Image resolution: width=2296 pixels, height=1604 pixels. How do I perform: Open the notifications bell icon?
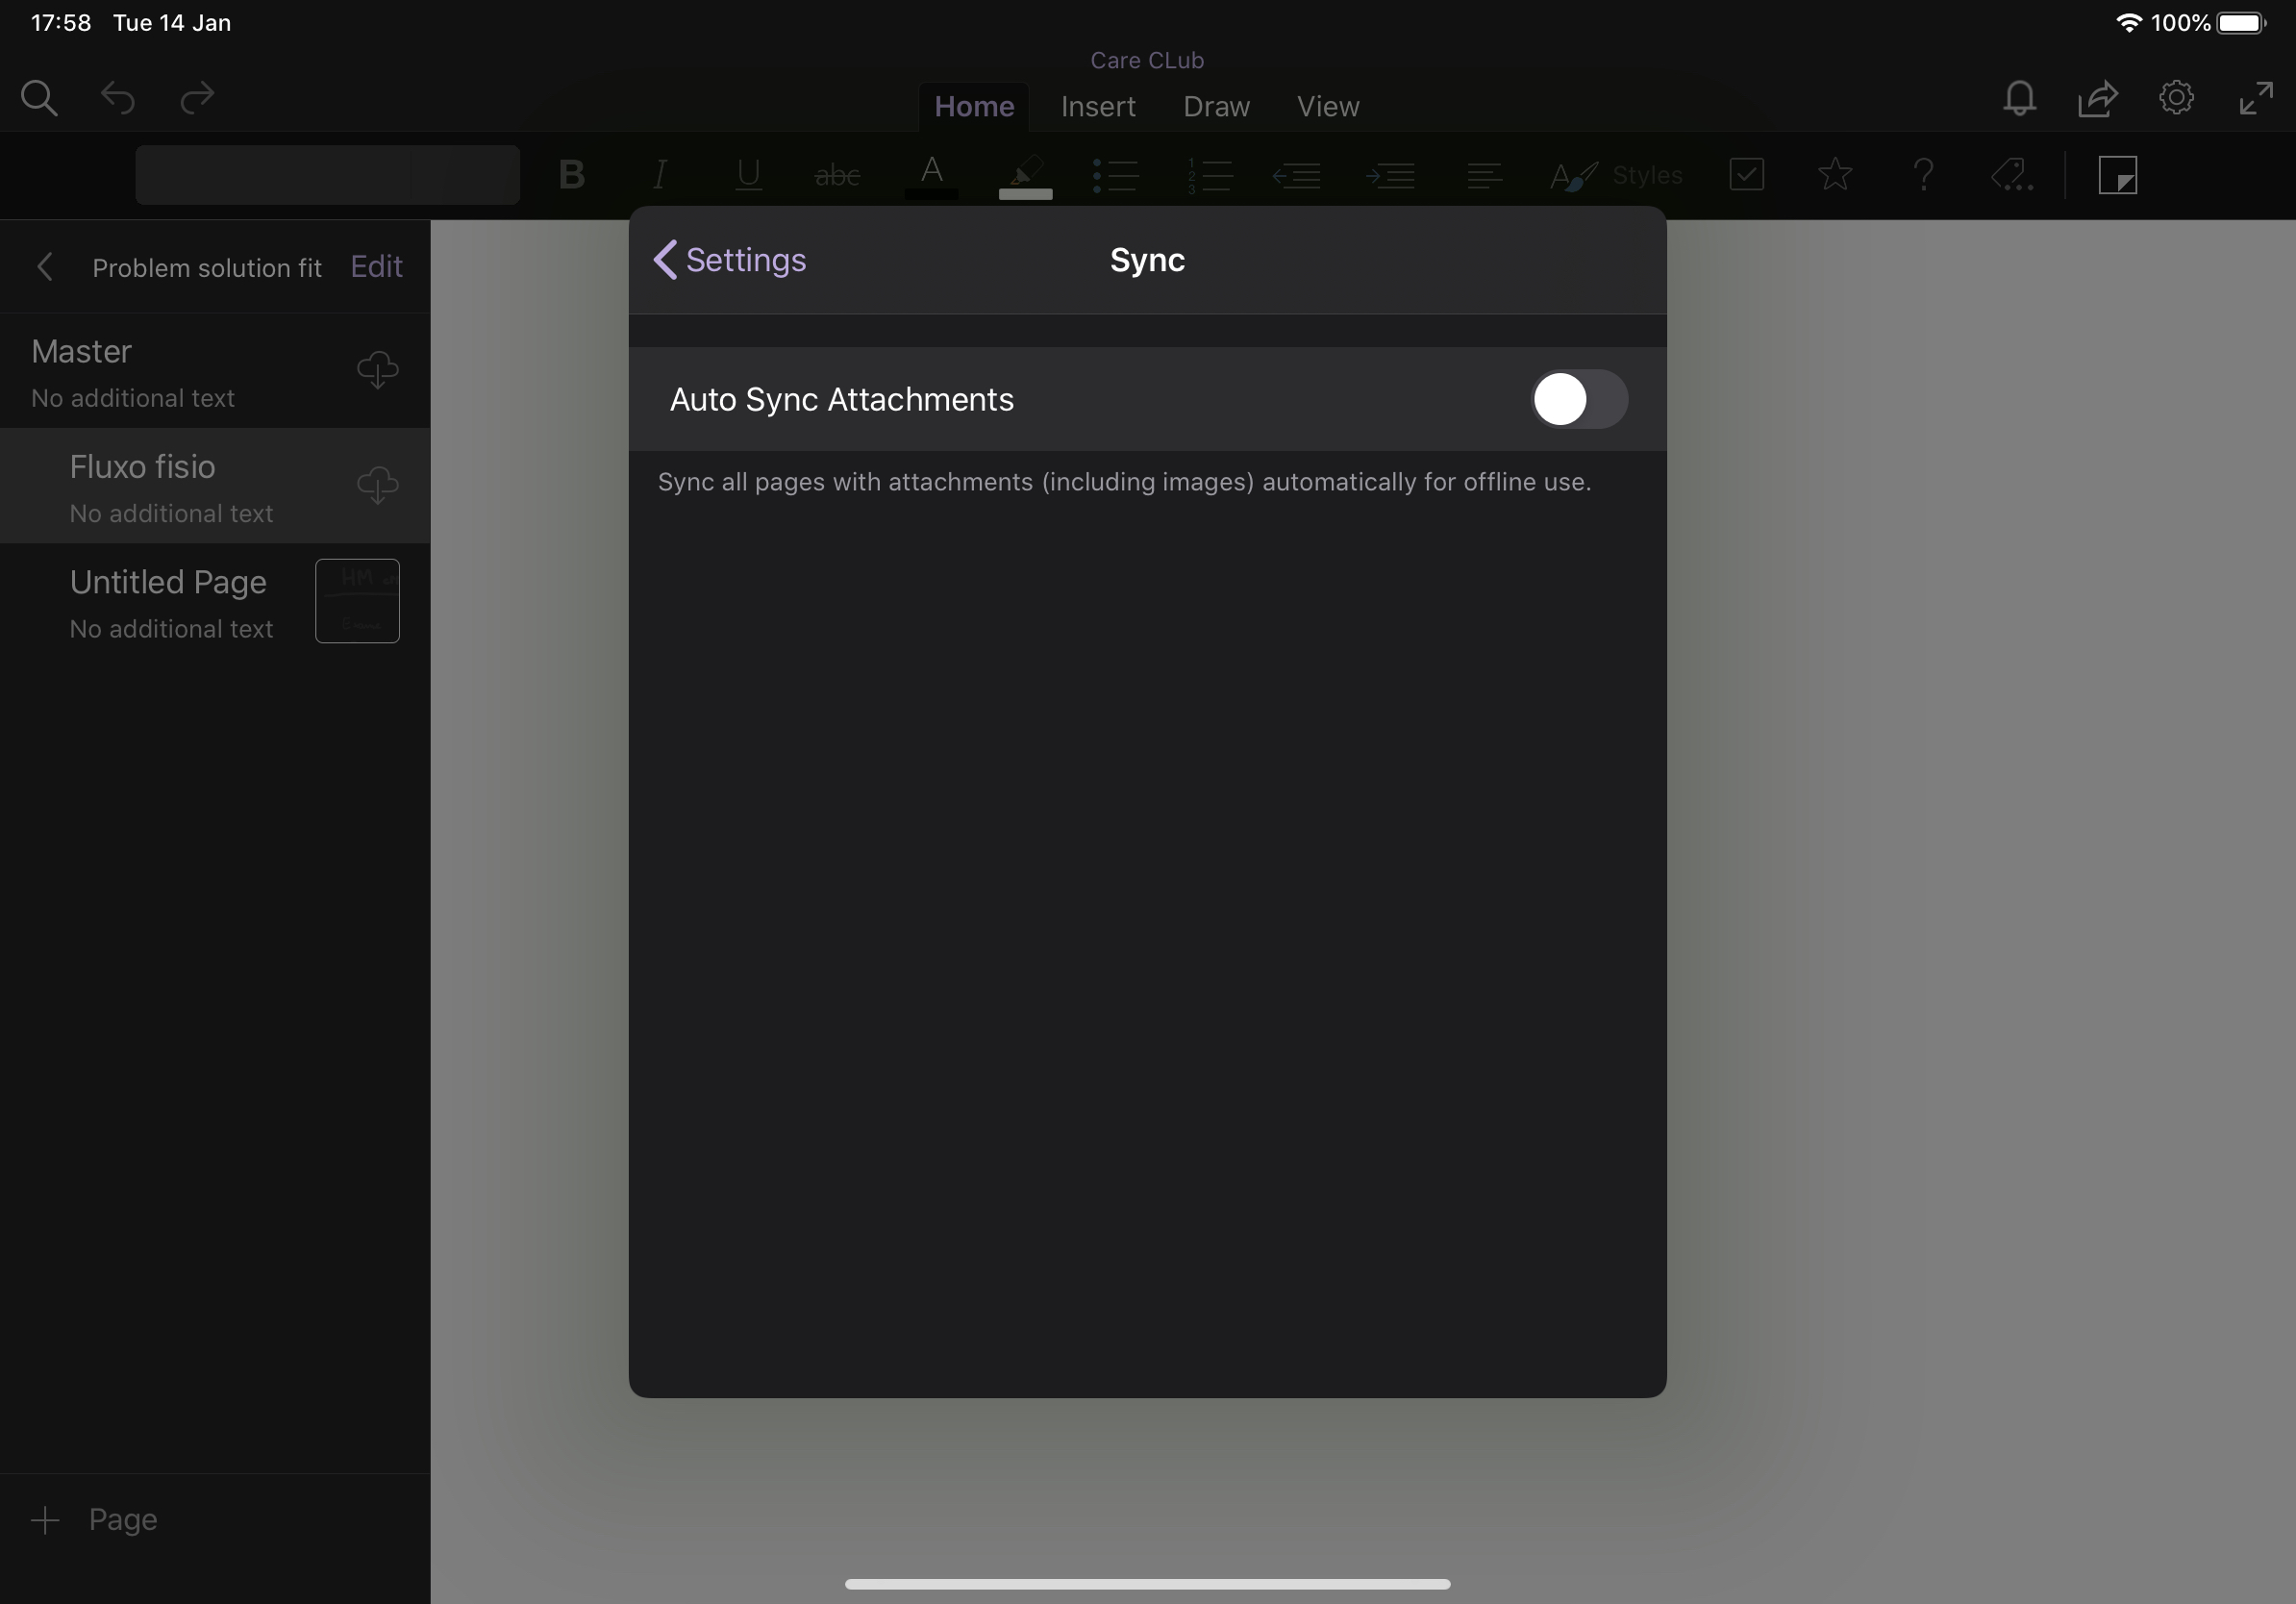tap(2019, 98)
